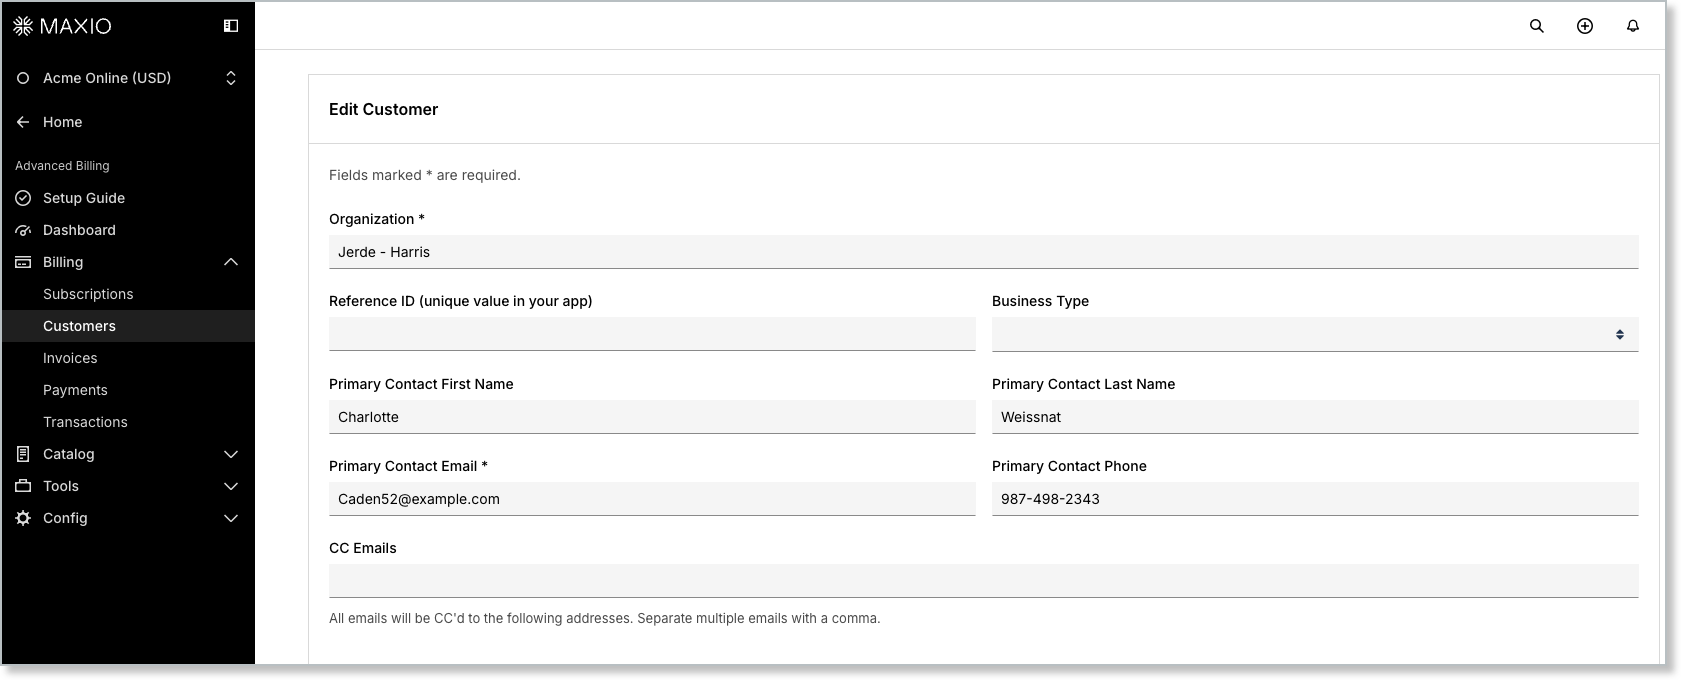The image size is (1681, 680).
Task: Click the 'Fields marked * are required.' text
Action: click(x=425, y=175)
